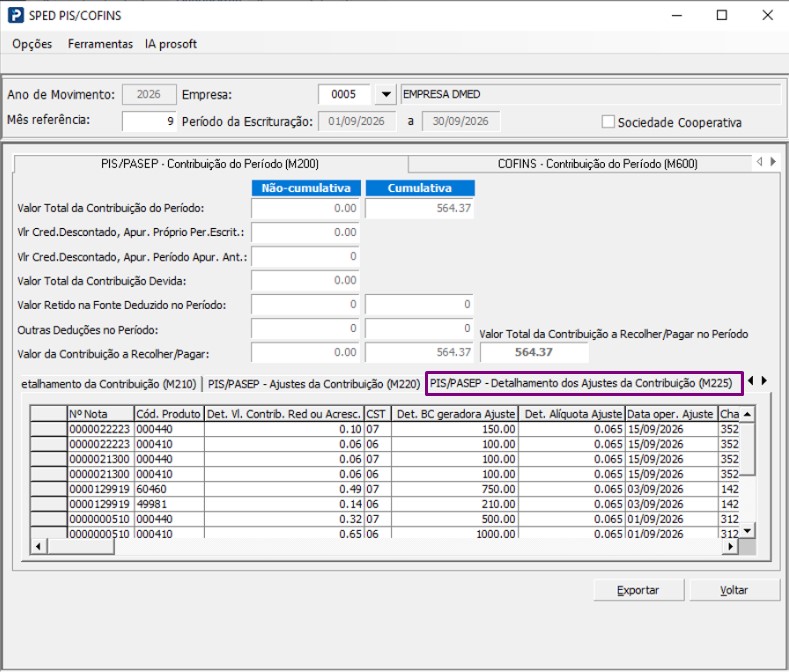
Task: Click the BC value 210.00 cell
Action: click(455, 504)
